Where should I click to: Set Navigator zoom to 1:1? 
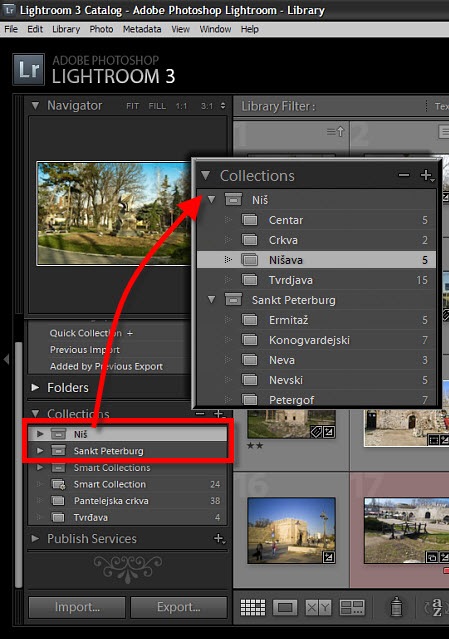click(181, 106)
